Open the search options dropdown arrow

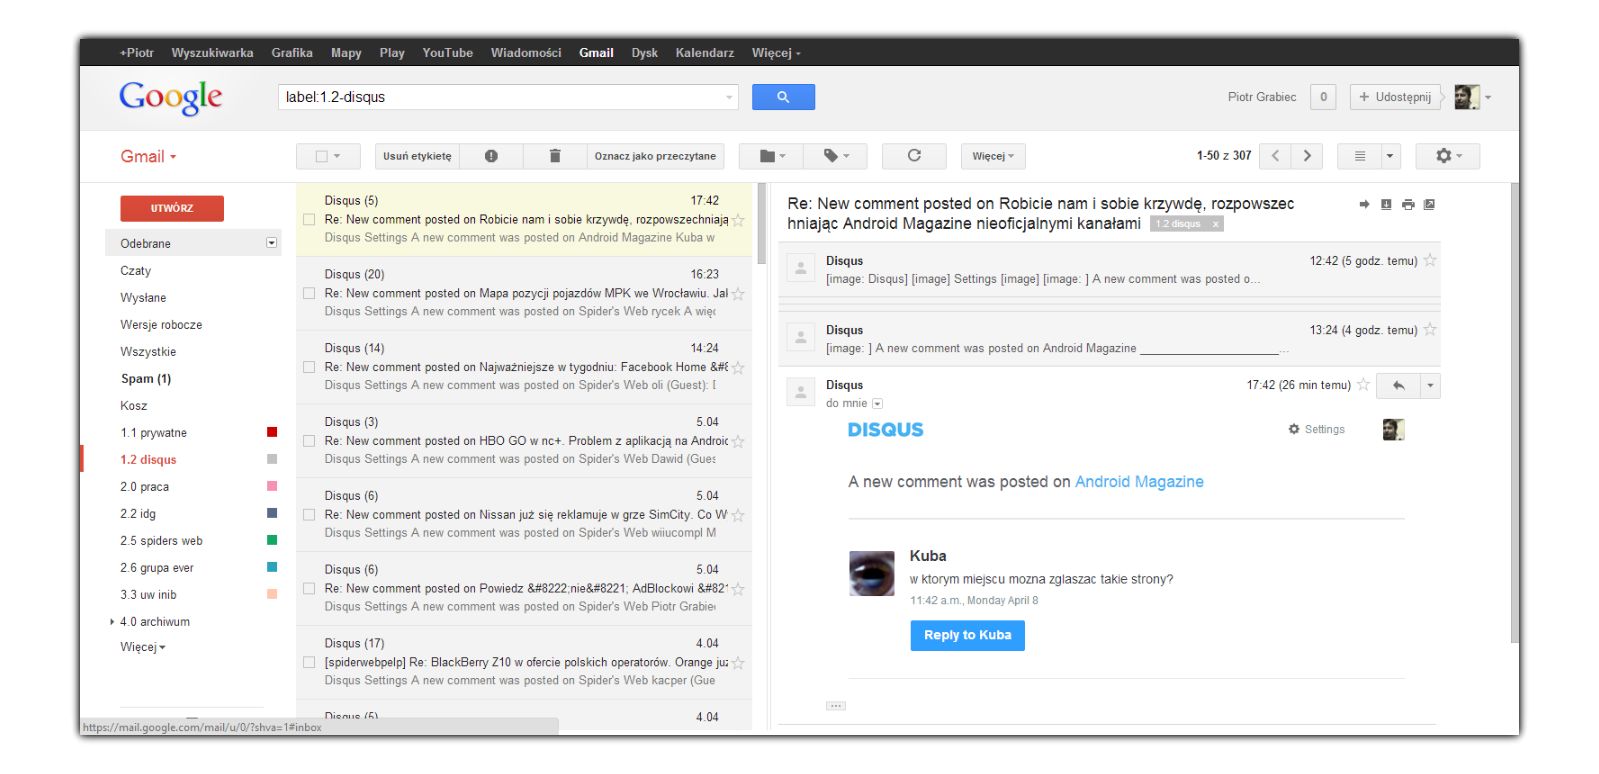click(729, 98)
